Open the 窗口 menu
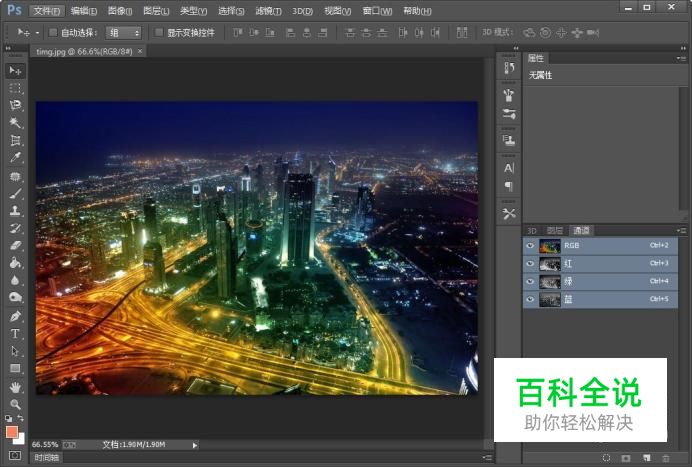The image size is (692, 467). click(x=377, y=11)
